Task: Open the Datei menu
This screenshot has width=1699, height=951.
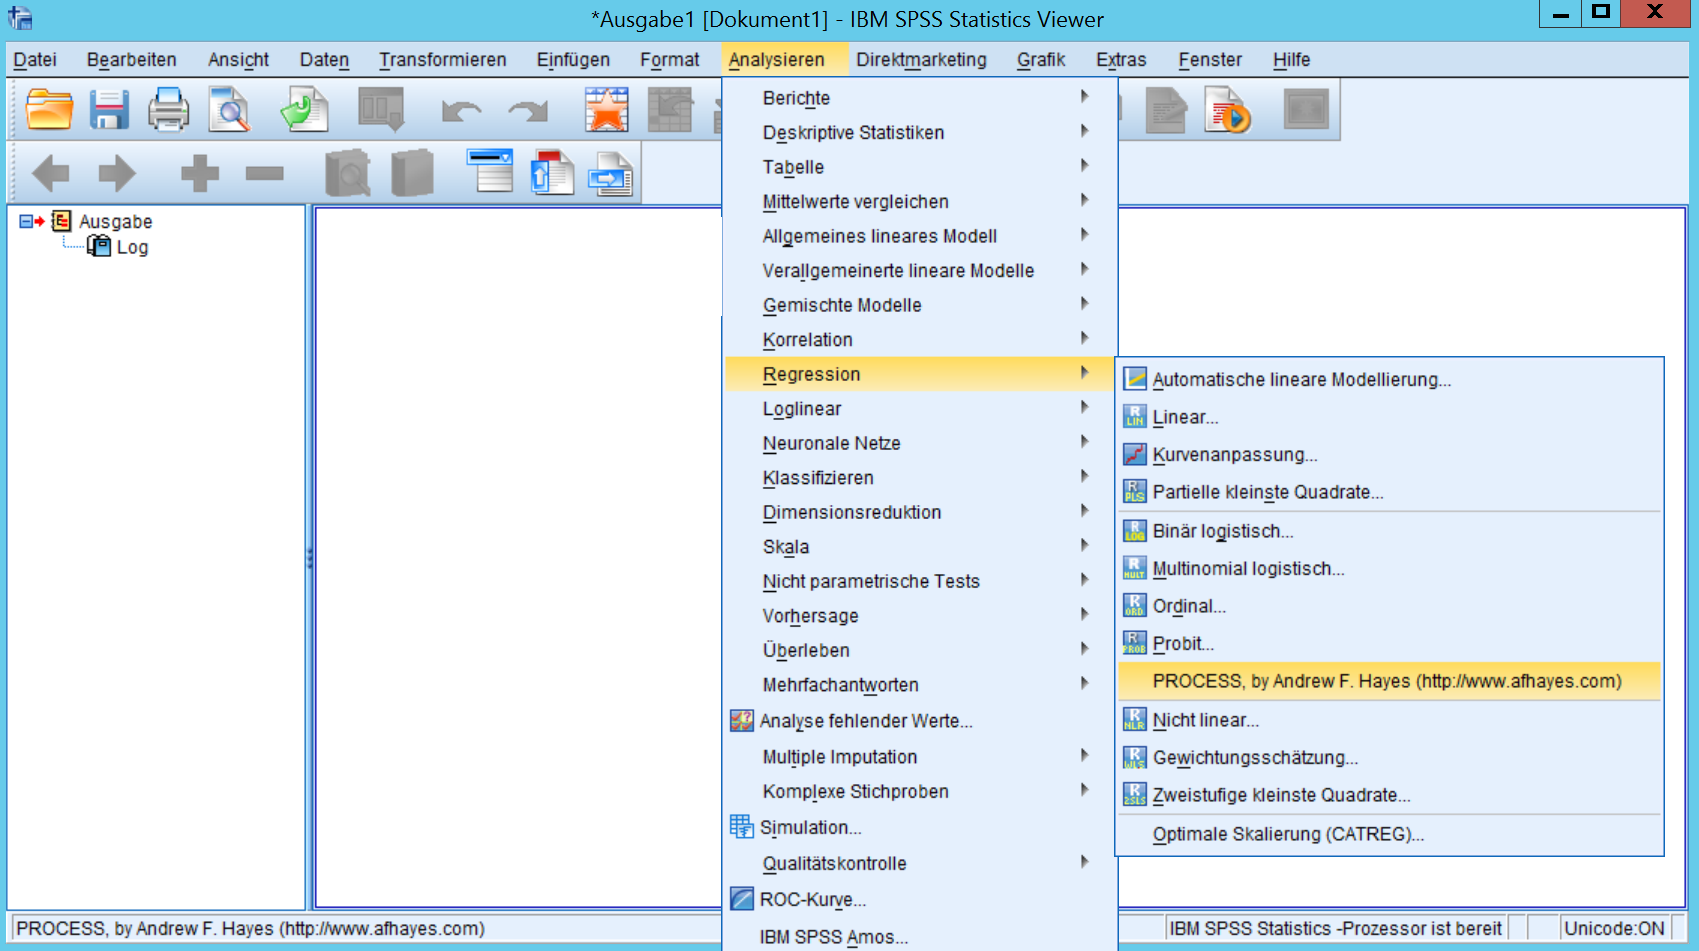Action: [35, 60]
